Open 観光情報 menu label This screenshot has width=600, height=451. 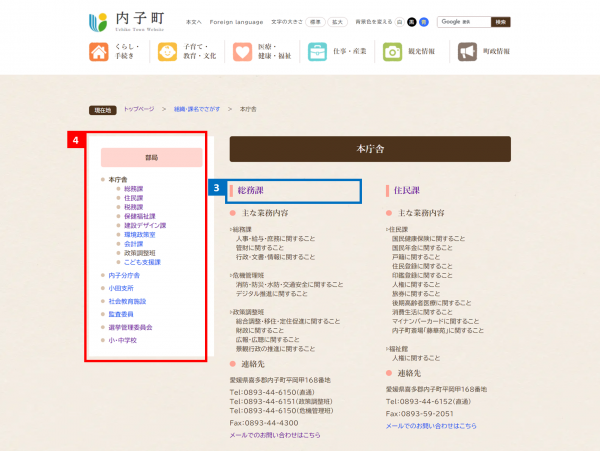coord(421,51)
